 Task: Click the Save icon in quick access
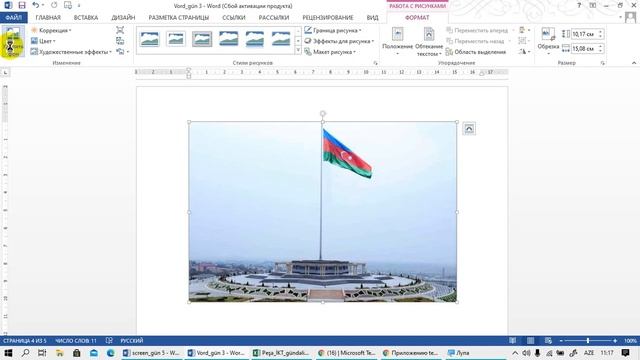pyautogui.click(x=22, y=5)
